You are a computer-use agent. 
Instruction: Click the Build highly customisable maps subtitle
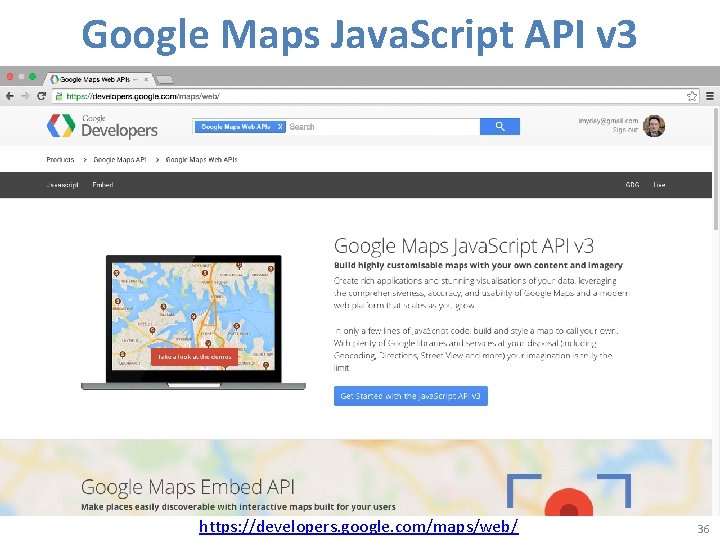click(478, 265)
